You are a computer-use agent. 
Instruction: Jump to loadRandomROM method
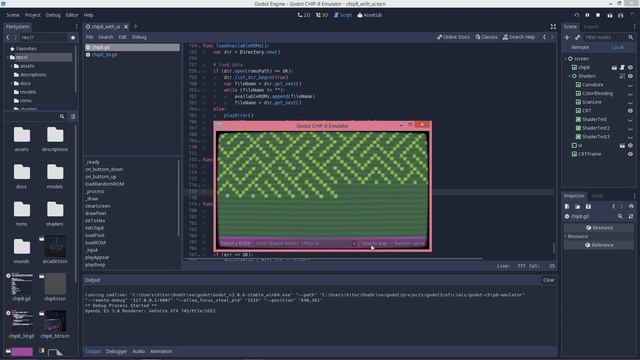pyautogui.click(x=104, y=184)
